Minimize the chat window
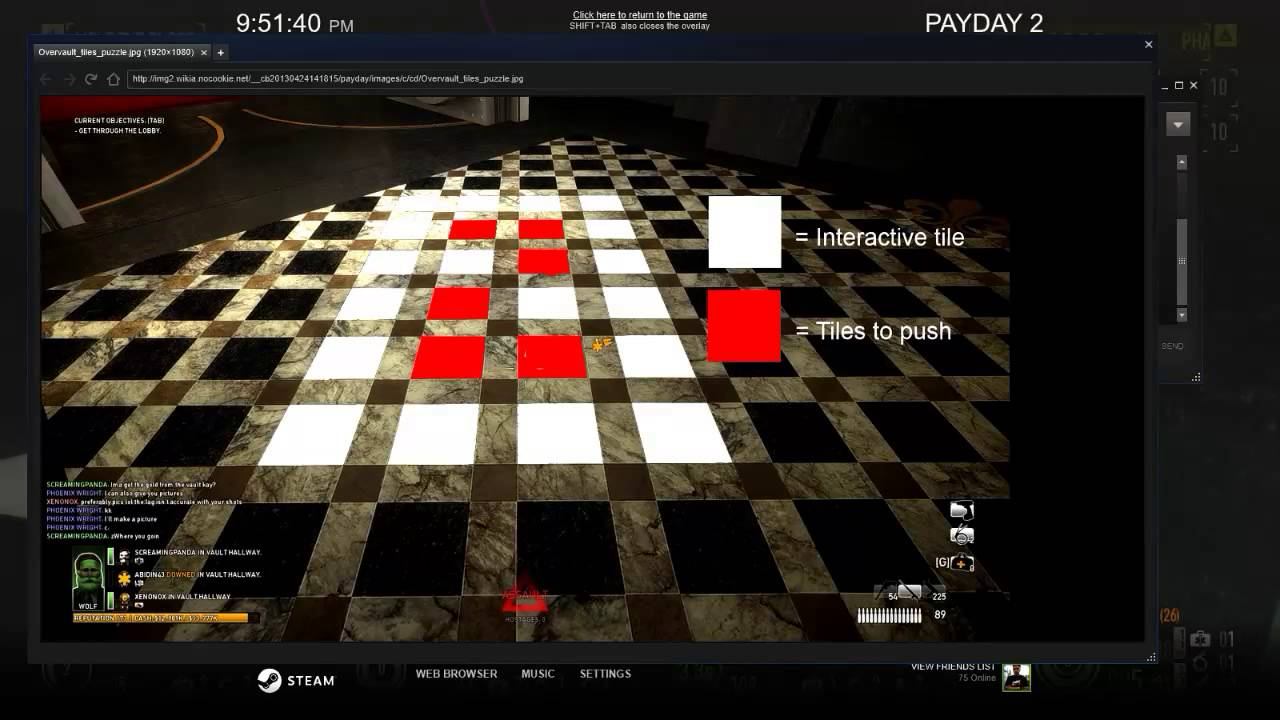The image size is (1280, 720). (1166, 86)
